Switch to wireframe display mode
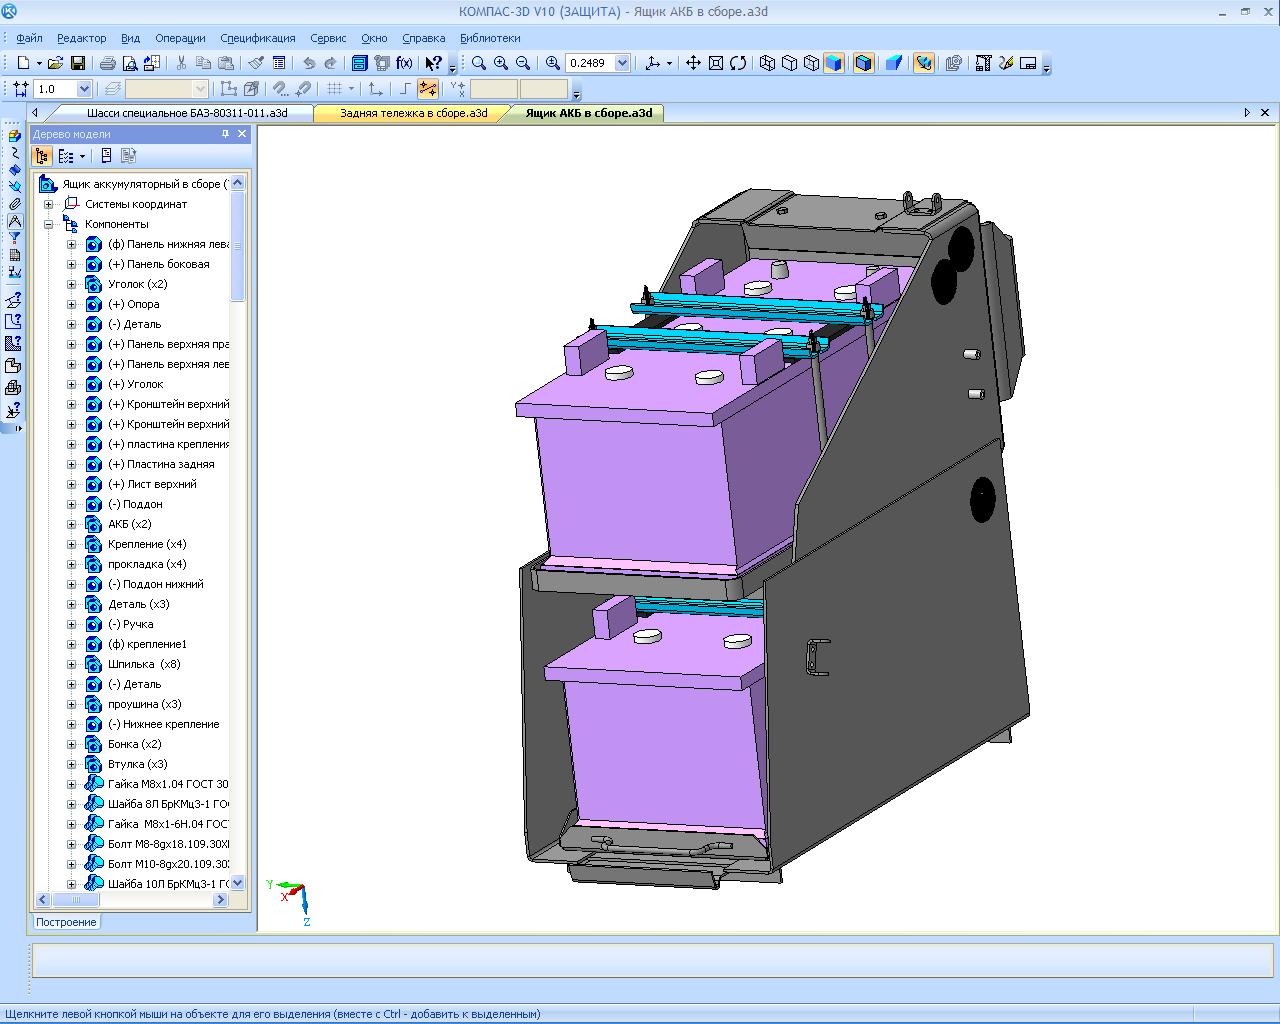This screenshot has height=1024, width=1280. 767,63
